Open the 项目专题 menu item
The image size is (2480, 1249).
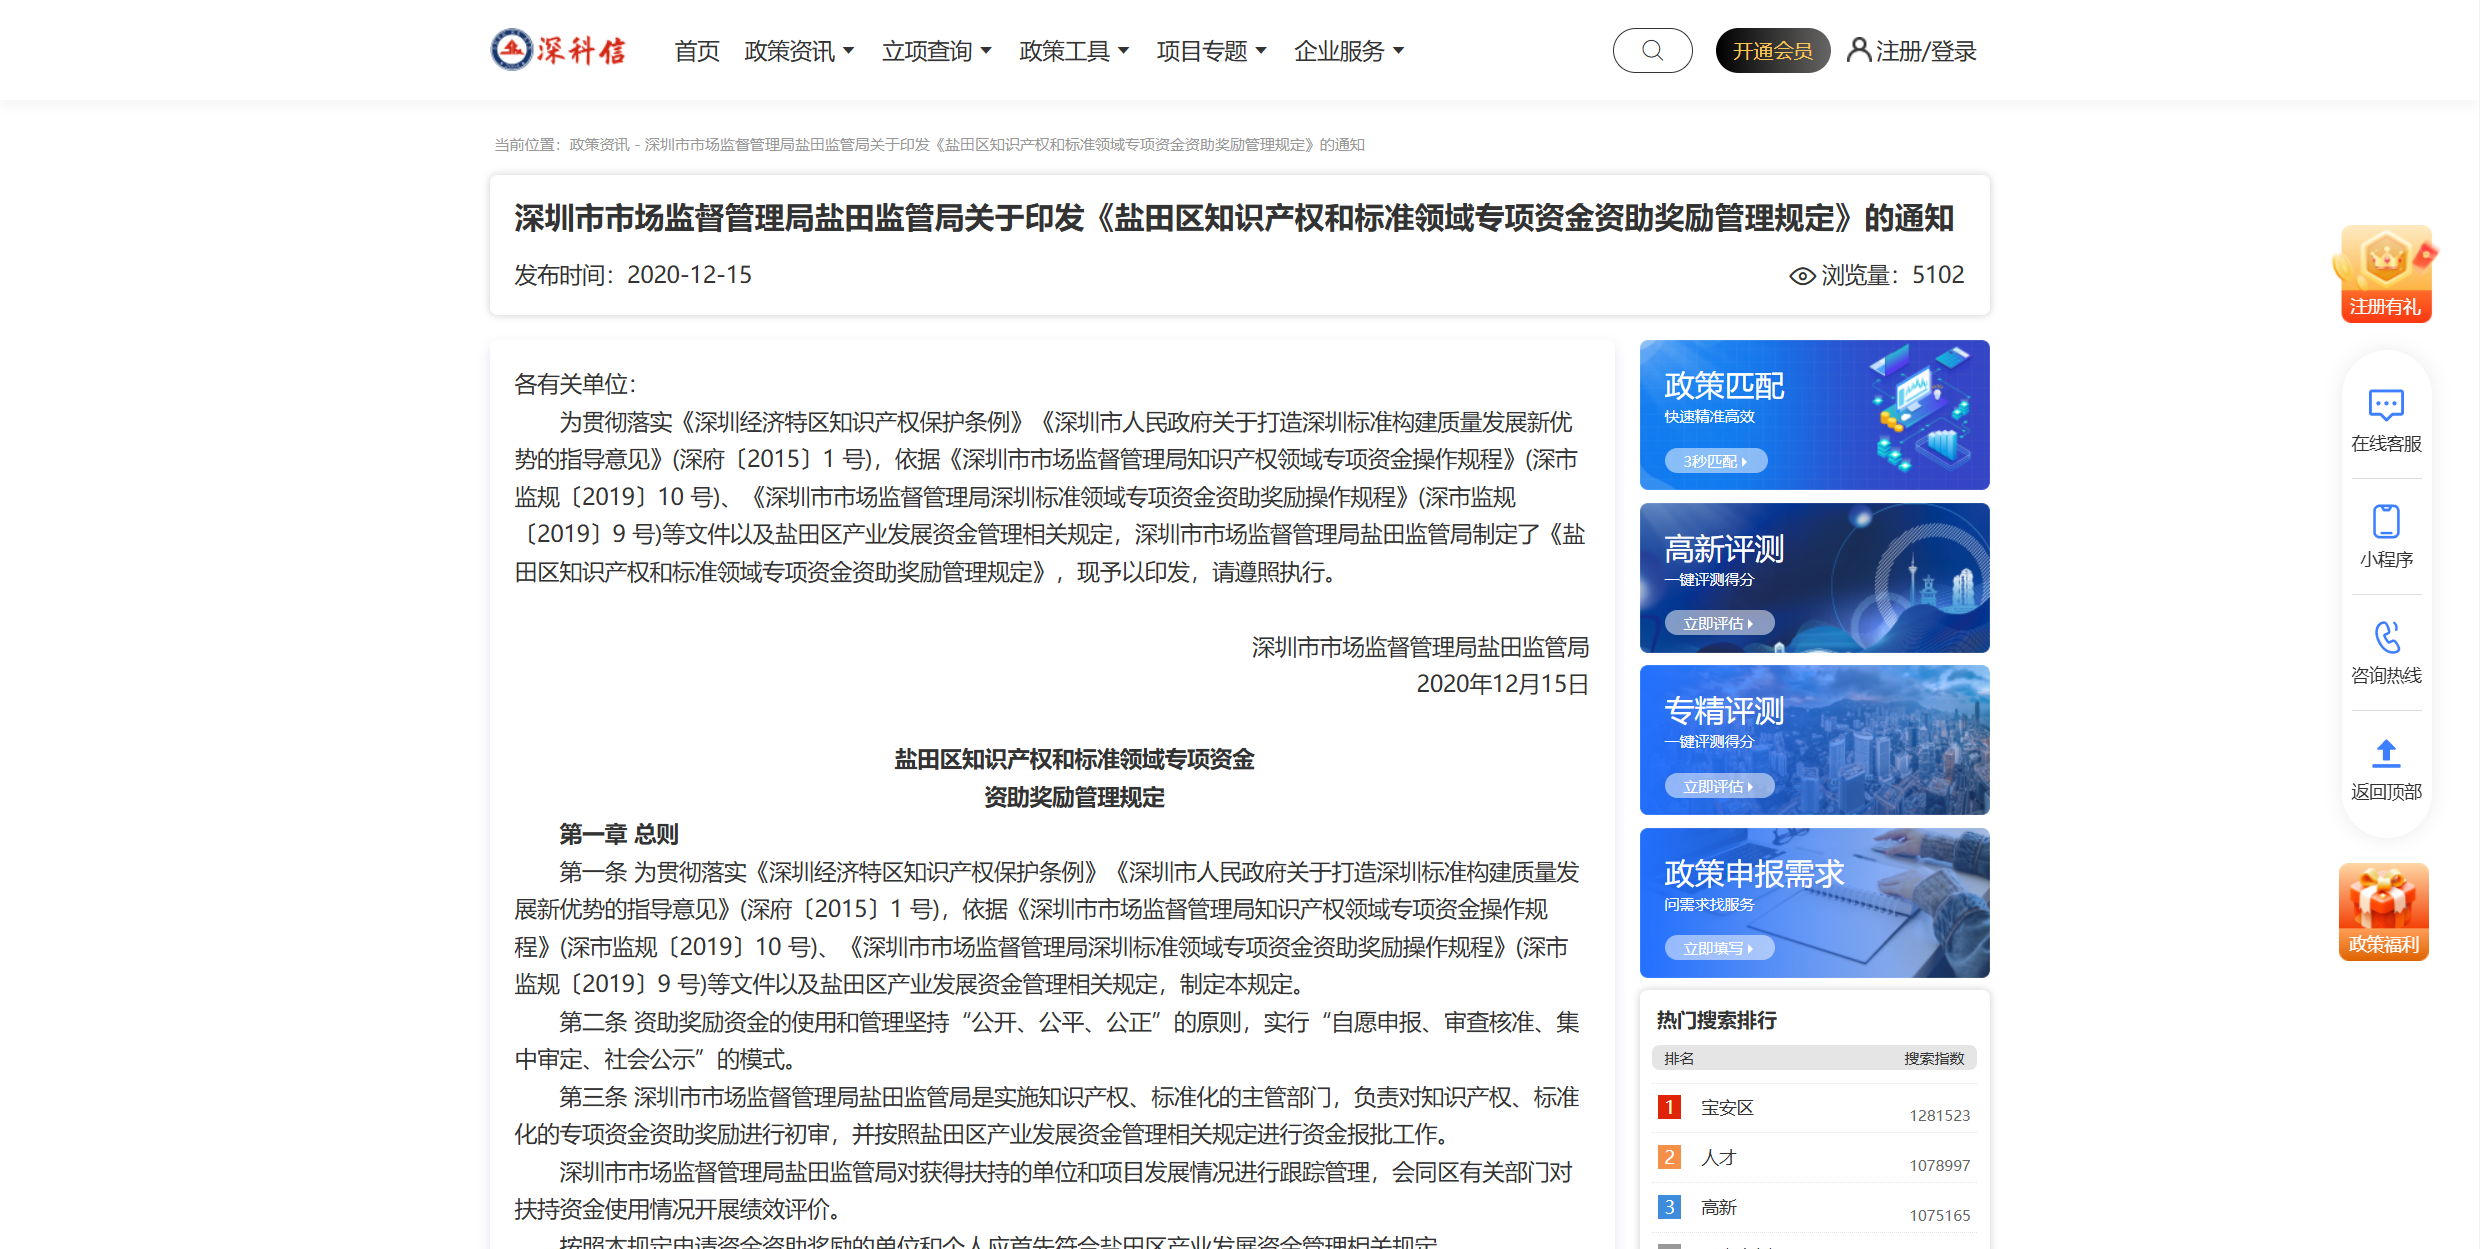(x=1209, y=50)
